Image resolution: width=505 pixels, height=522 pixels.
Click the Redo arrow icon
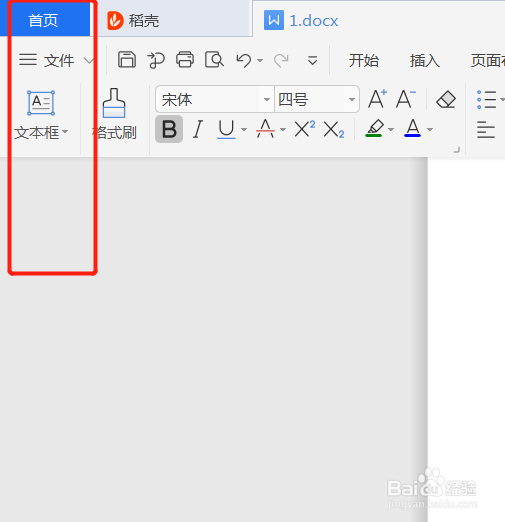click(281, 61)
